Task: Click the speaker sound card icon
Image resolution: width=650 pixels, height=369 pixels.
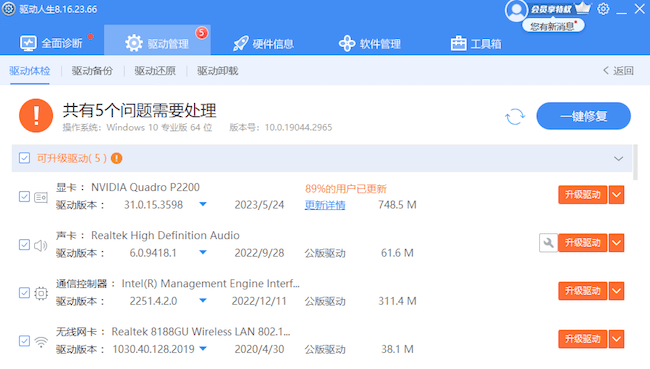Action: (41, 245)
